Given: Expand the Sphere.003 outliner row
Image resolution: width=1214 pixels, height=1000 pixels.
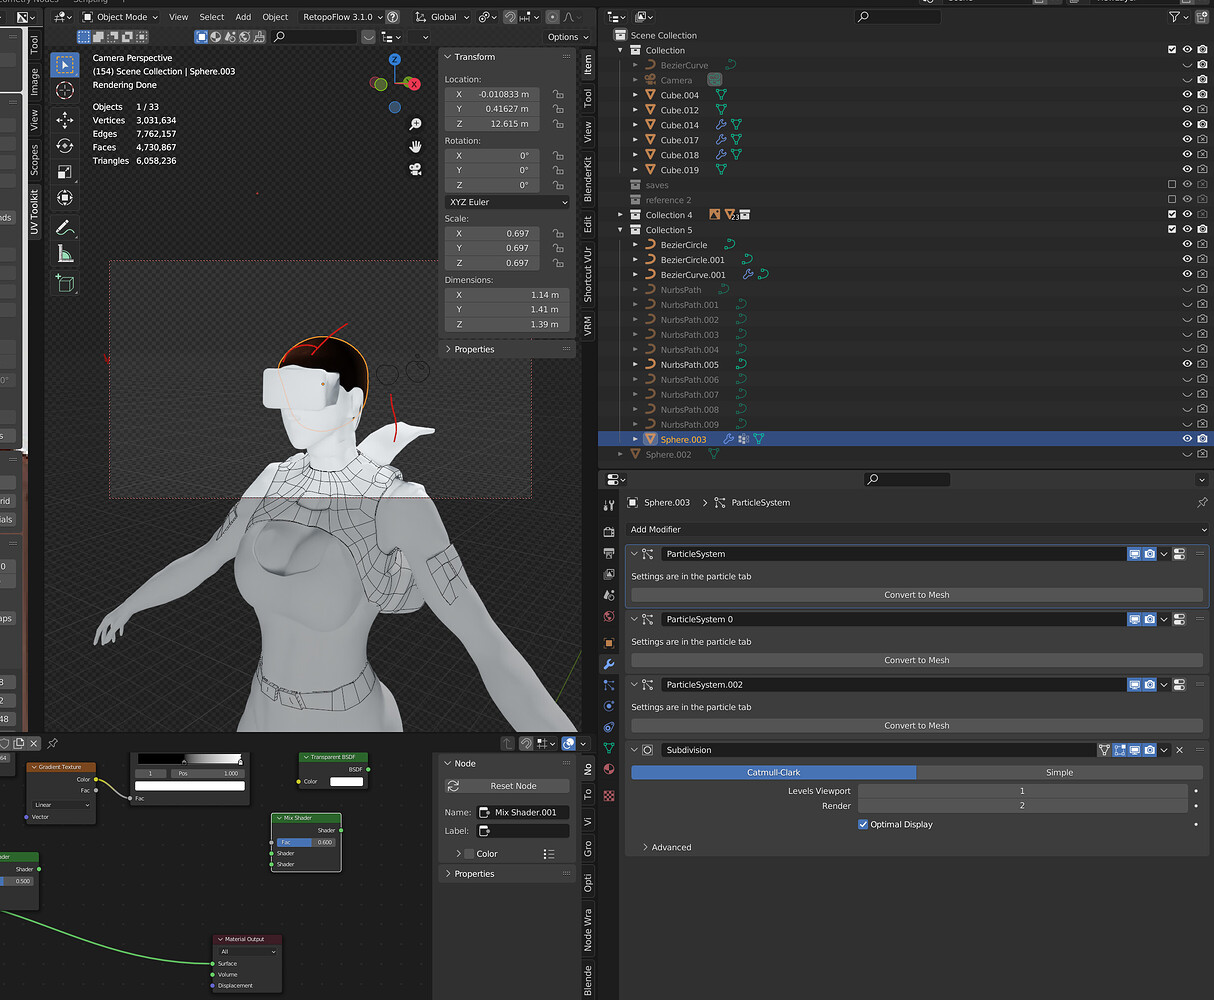Looking at the screenshot, I should pos(636,439).
